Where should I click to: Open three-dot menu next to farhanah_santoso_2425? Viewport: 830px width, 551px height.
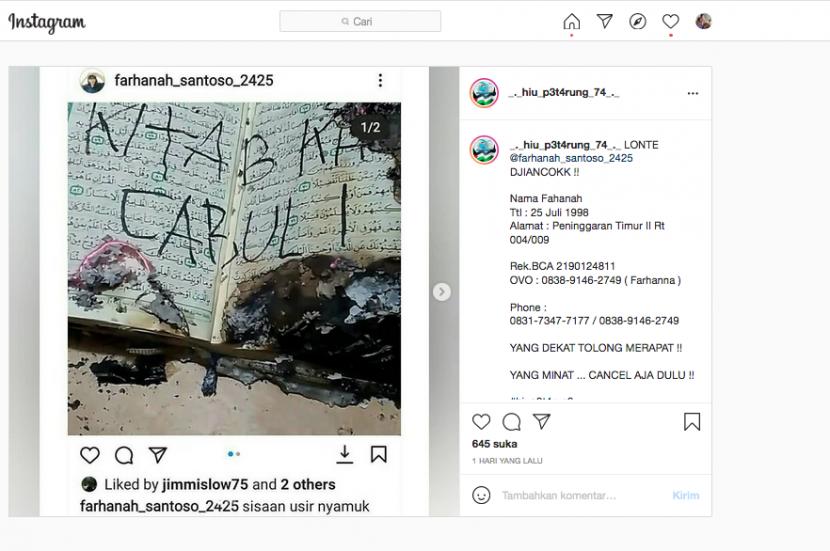coord(380,80)
